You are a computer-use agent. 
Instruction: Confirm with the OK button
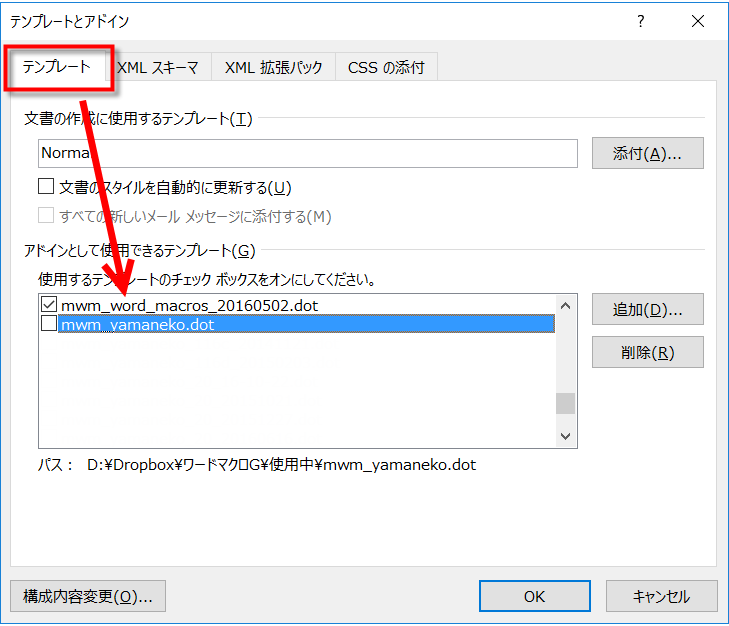point(534,596)
